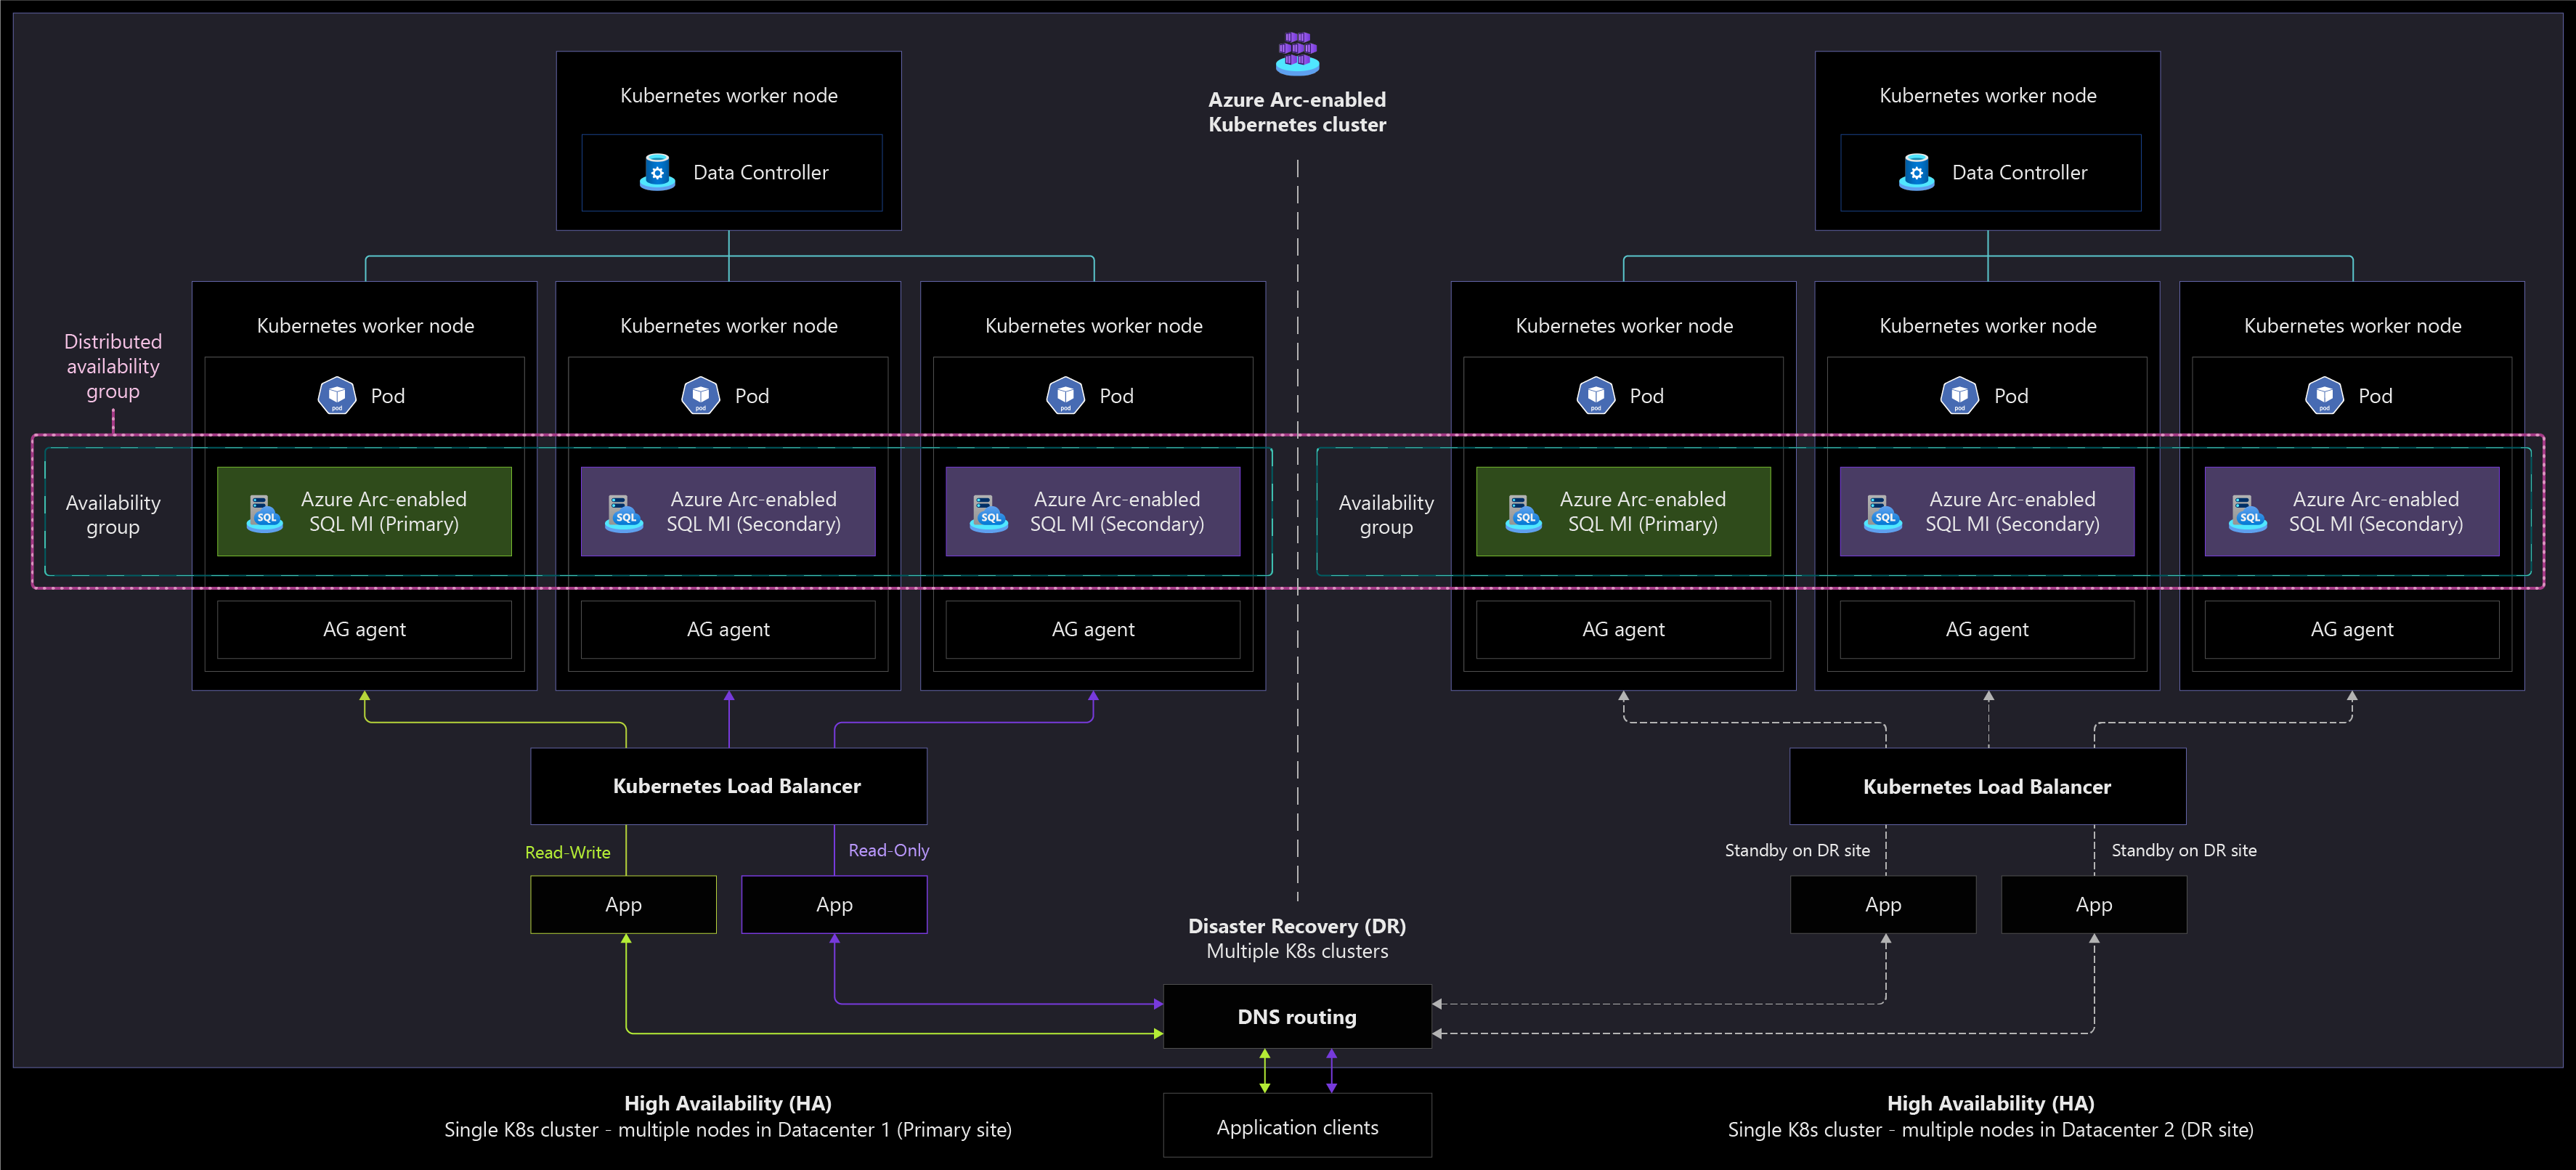Screen dimensions: 2576x1170
Task: Click SQL icon in Datacenter 2 SQL MI (Primary) box
Action: [1524, 513]
